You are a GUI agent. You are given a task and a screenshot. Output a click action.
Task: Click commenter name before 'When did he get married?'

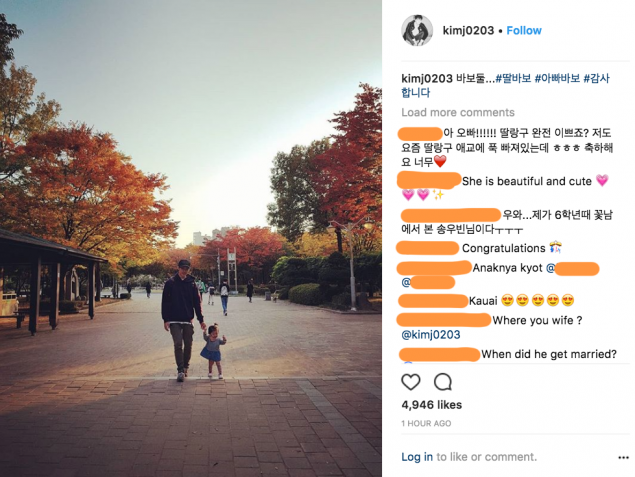(440, 354)
